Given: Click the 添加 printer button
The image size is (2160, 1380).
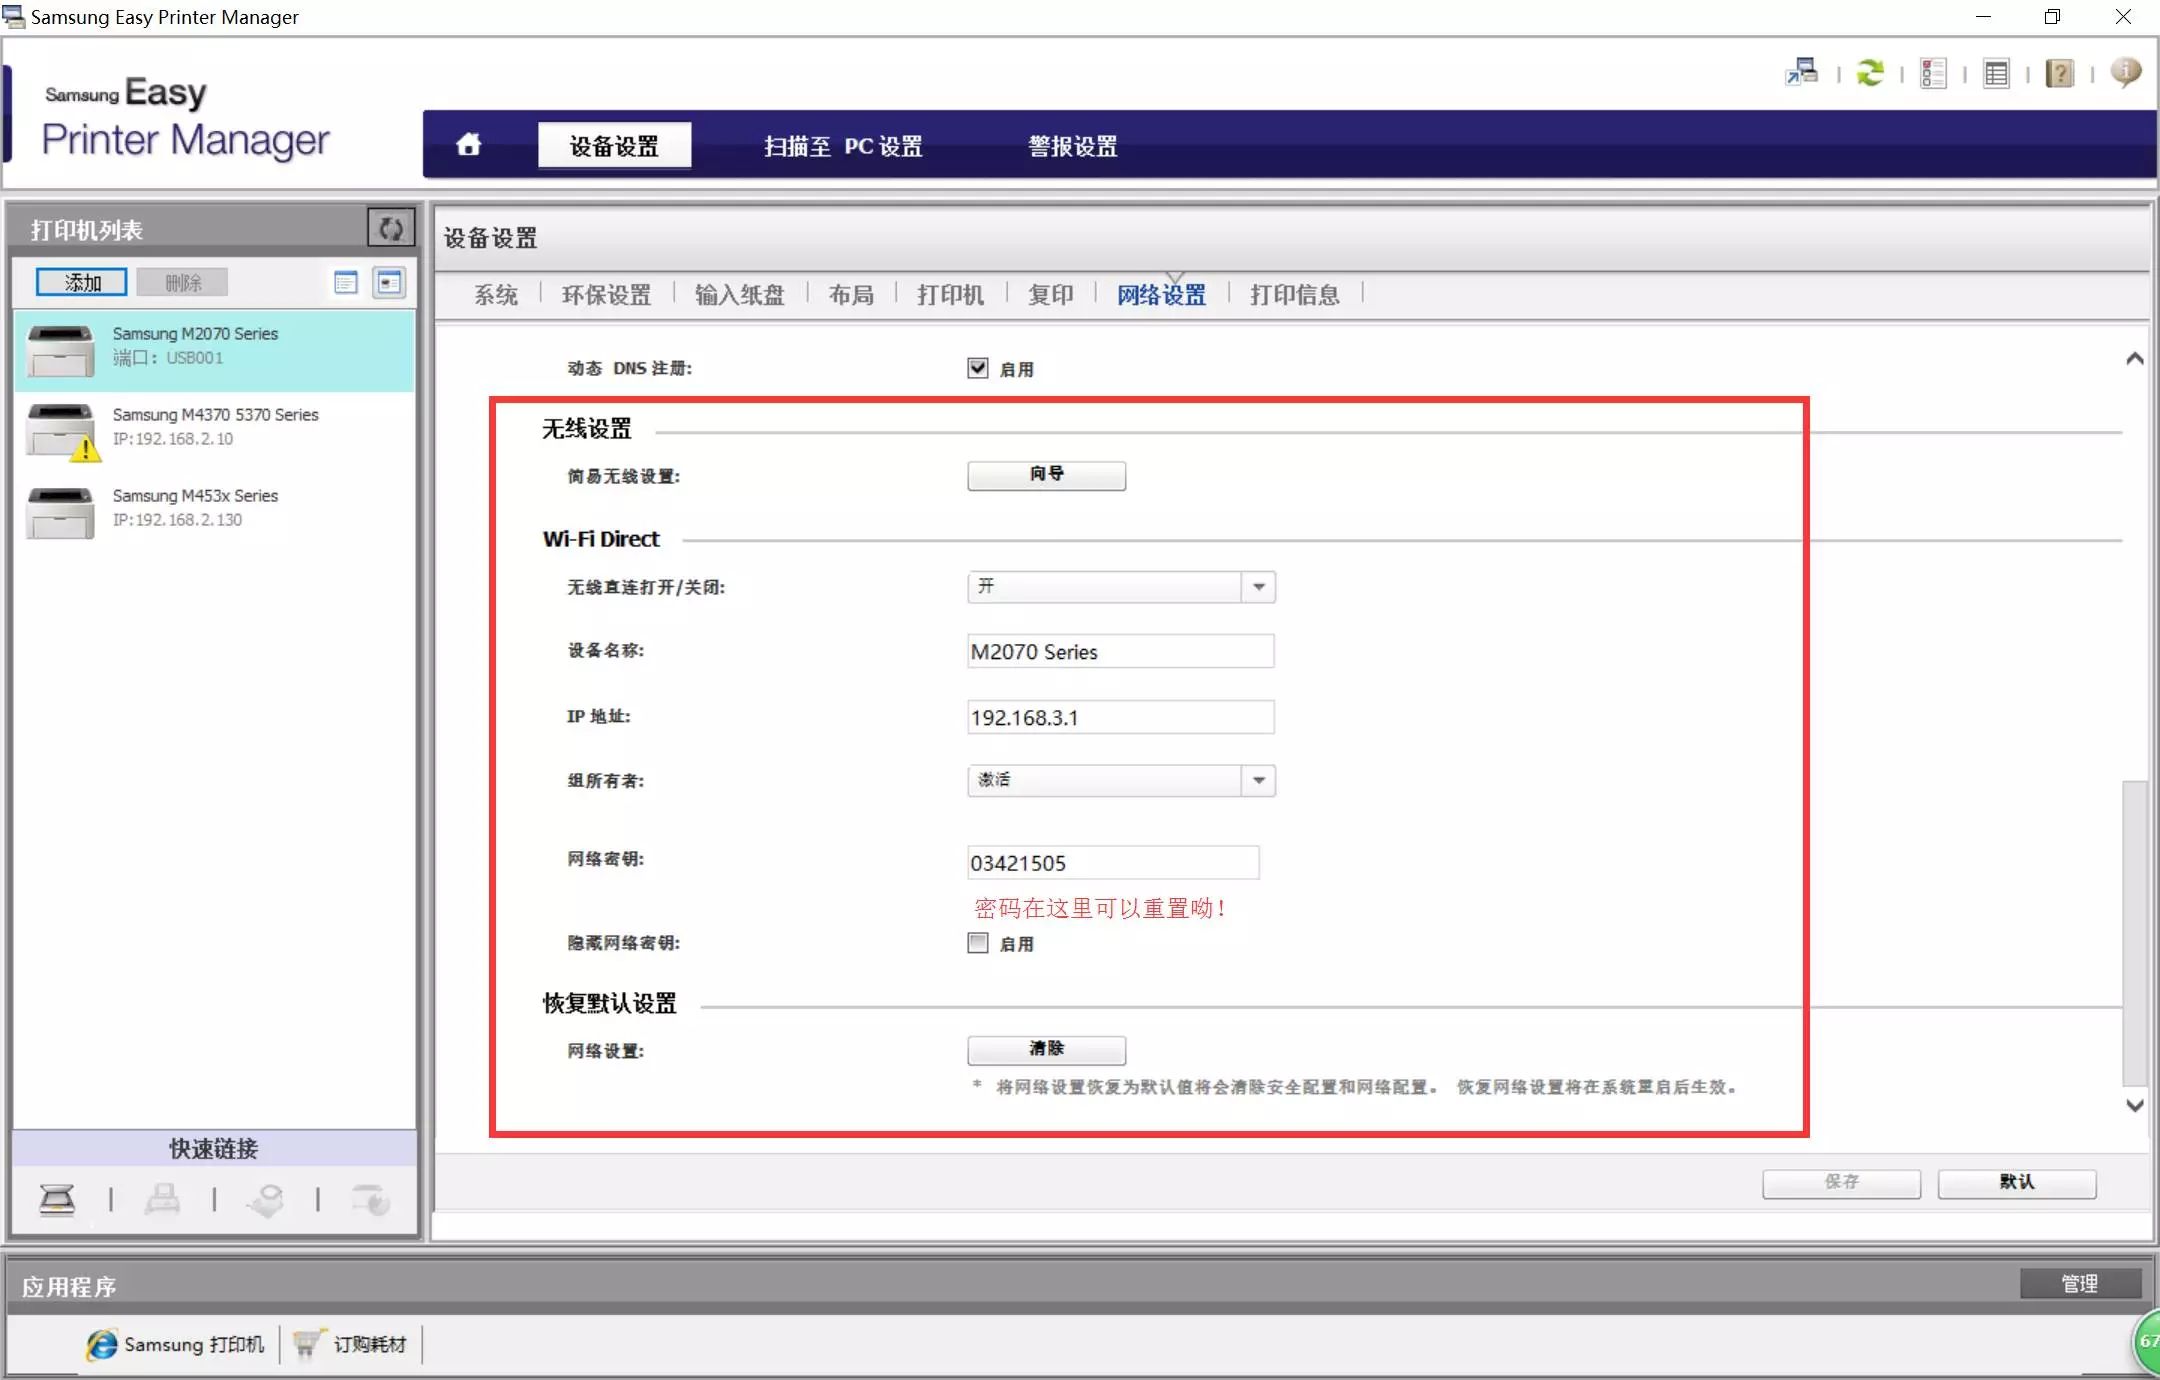Looking at the screenshot, I should click(x=81, y=282).
